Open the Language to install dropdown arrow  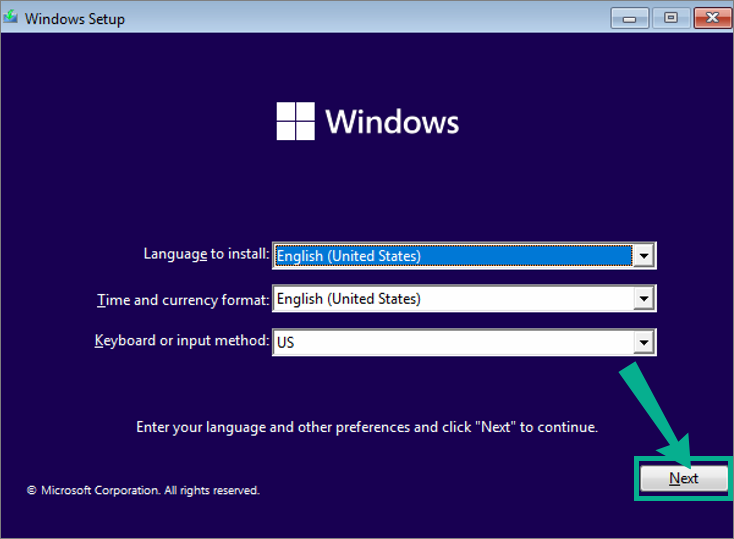pyautogui.click(x=644, y=256)
